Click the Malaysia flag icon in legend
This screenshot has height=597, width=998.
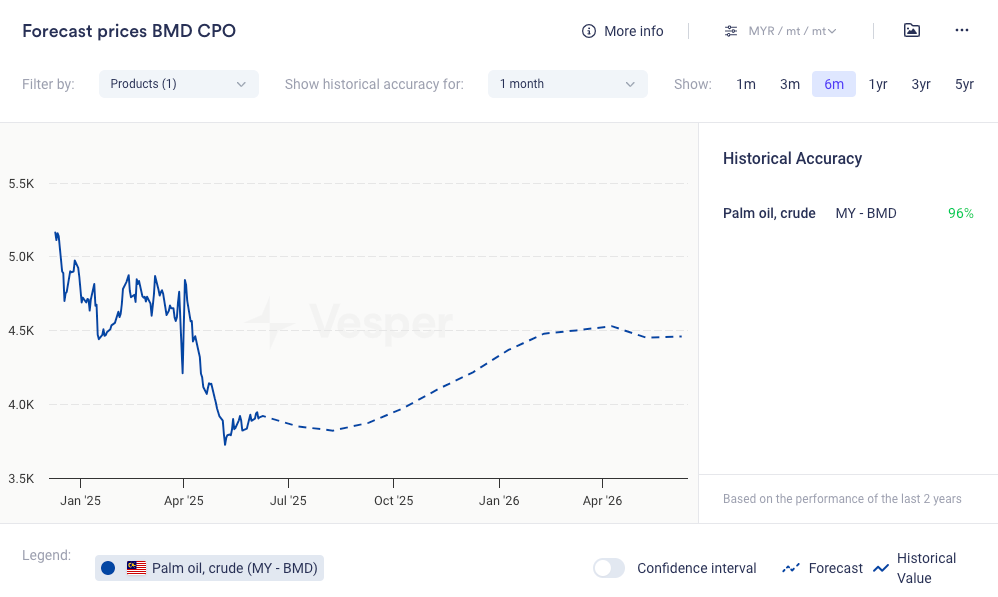[136, 568]
